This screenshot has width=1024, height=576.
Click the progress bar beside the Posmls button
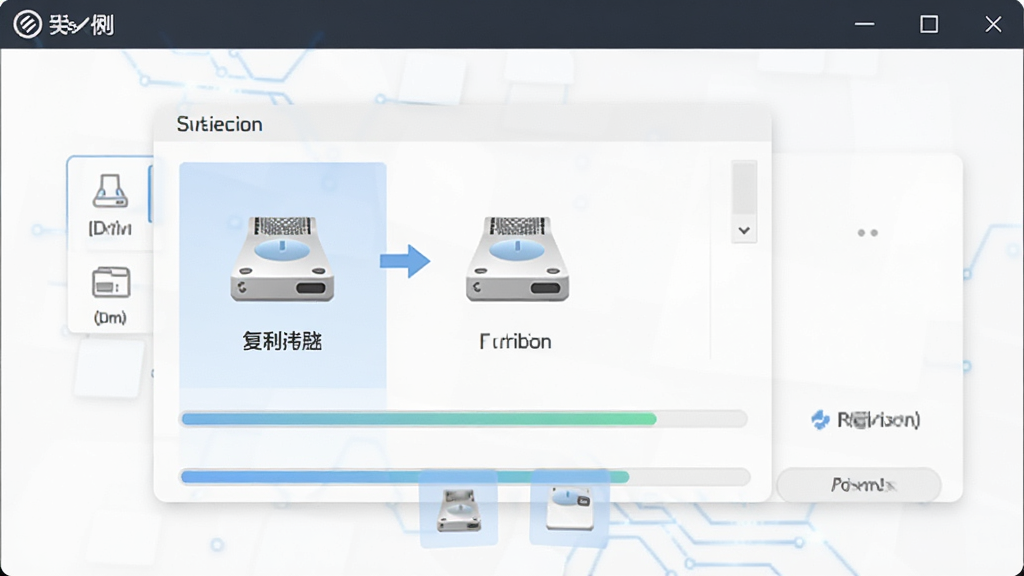(x=465, y=477)
